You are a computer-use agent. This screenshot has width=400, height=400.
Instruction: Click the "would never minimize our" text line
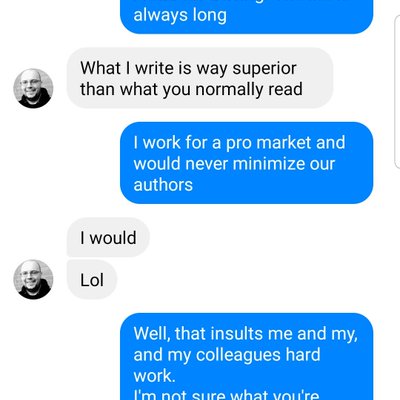(x=234, y=164)
